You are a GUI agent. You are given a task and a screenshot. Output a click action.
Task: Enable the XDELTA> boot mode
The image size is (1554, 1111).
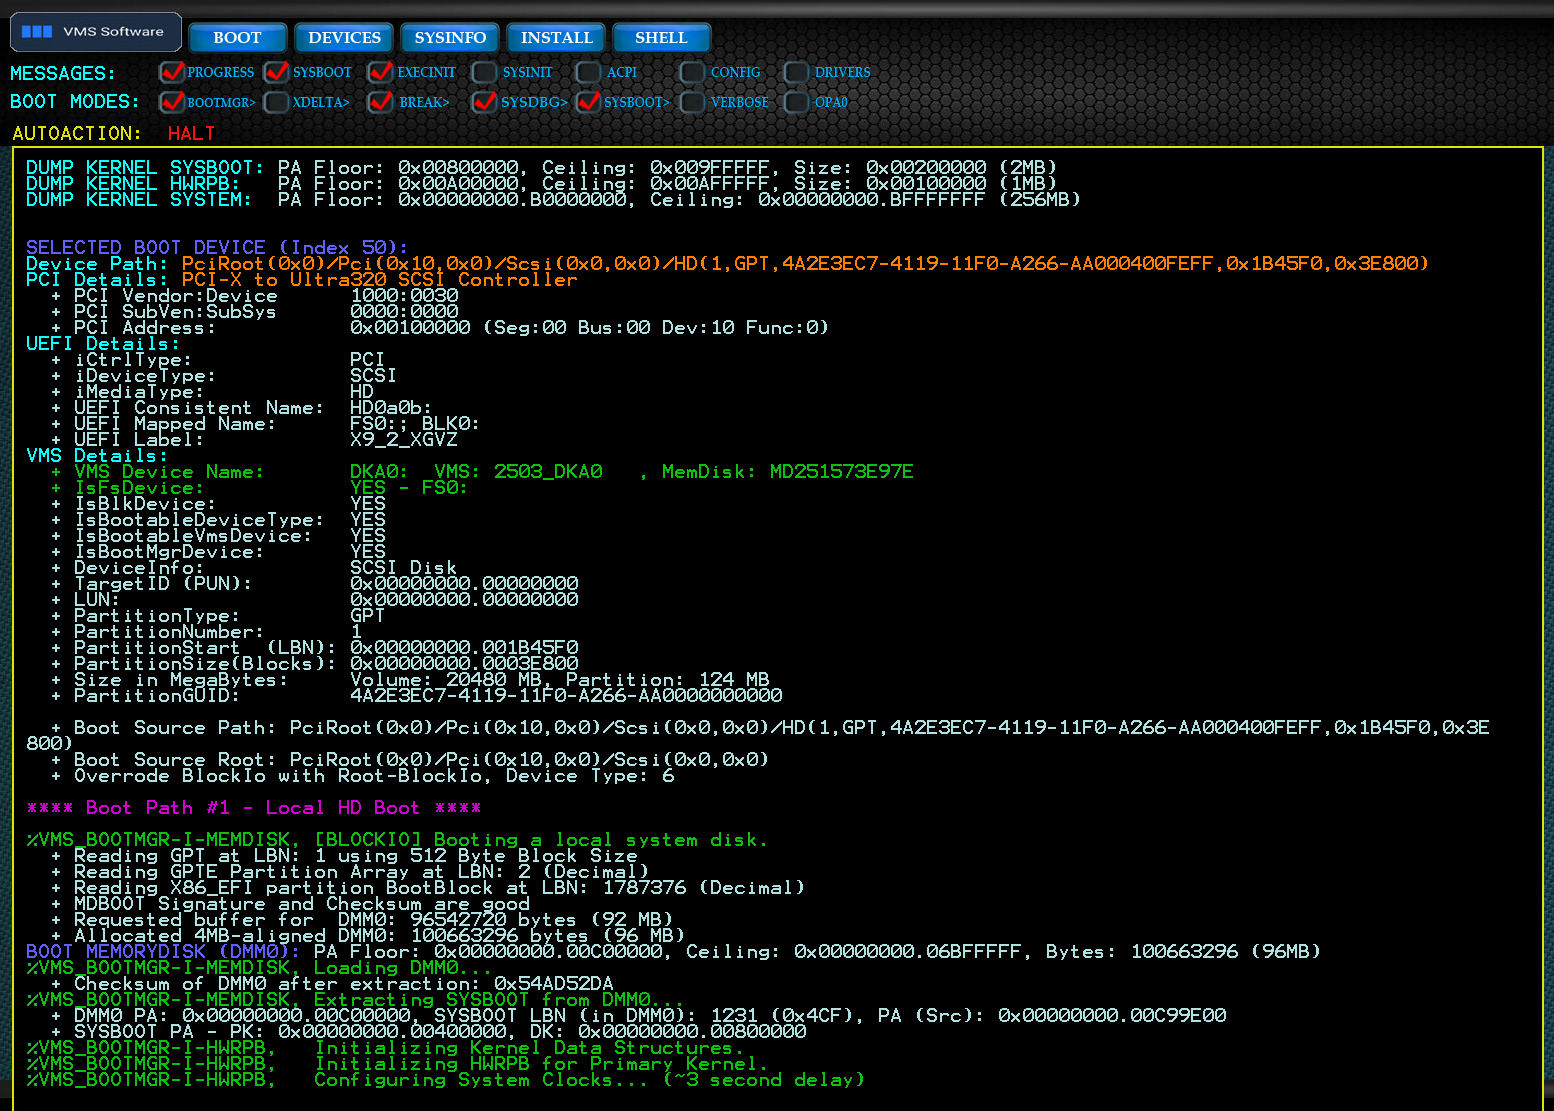(x=277, y=102)
